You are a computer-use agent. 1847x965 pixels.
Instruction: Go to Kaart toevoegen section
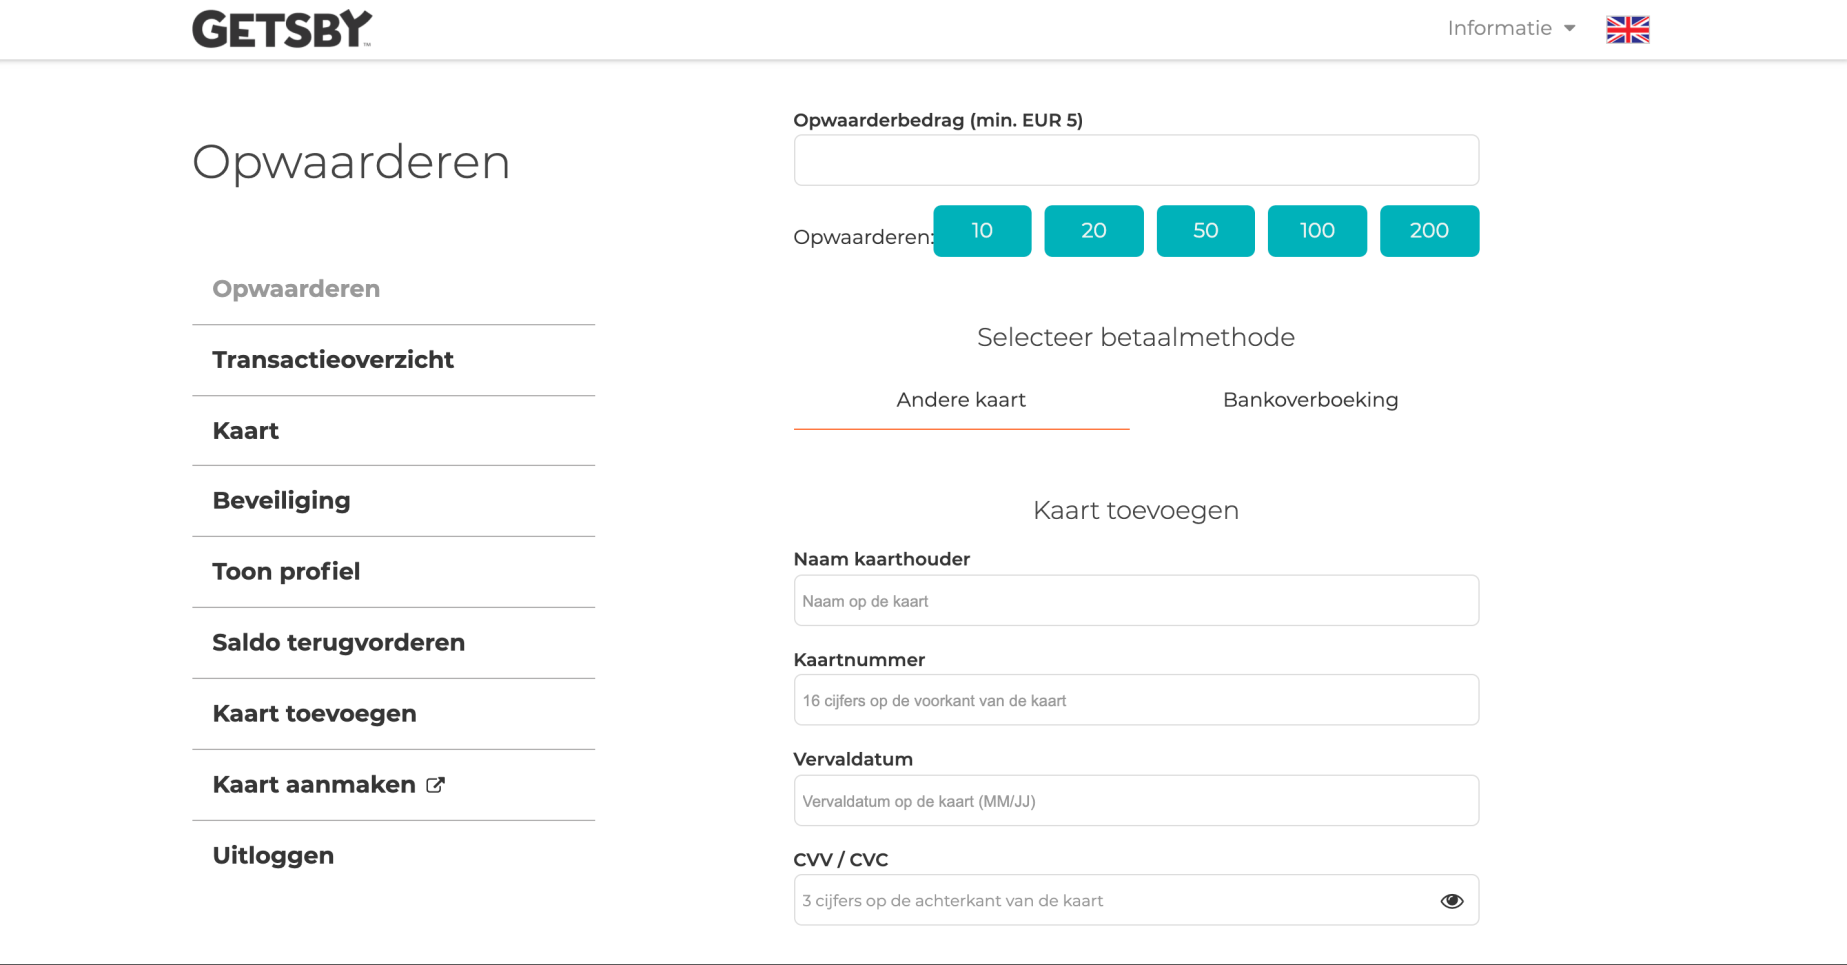tap(314, 713)
